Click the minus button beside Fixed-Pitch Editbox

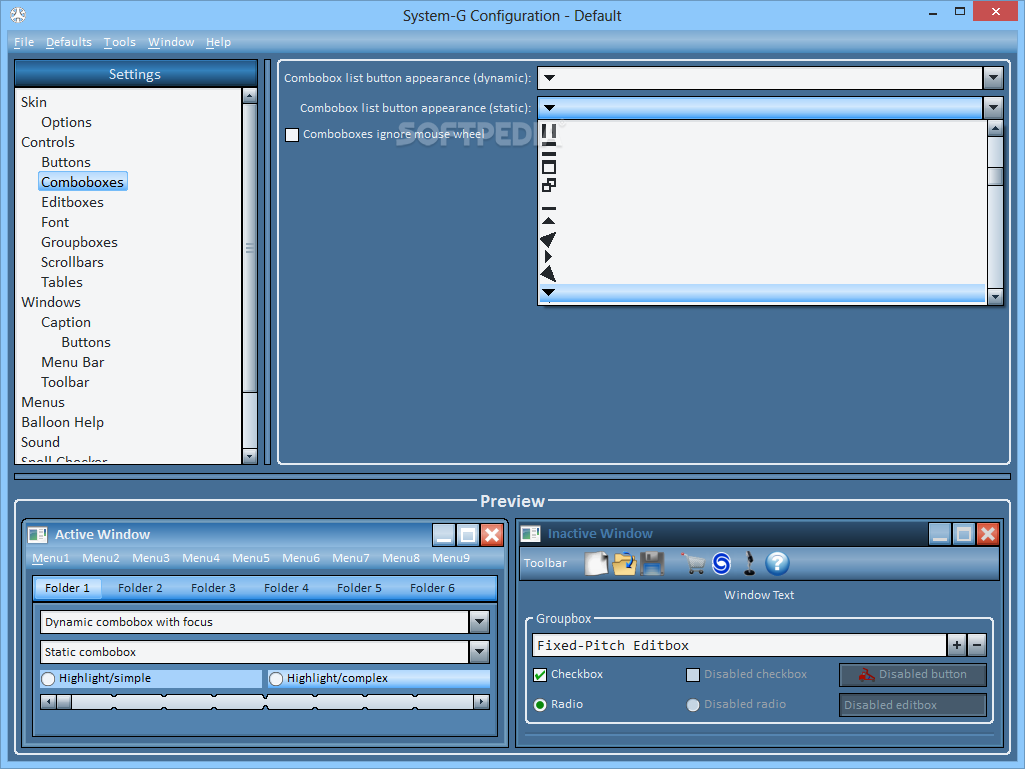tap(977, 645)
